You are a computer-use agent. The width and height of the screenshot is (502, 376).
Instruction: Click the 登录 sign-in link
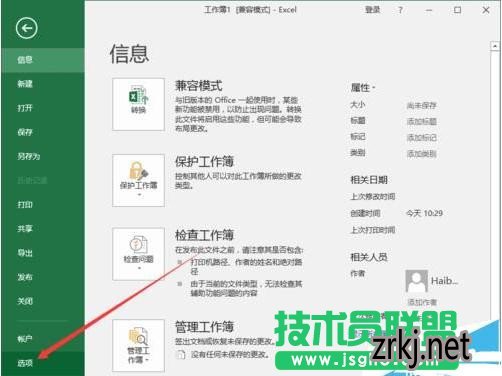click(x=373, y=10)
